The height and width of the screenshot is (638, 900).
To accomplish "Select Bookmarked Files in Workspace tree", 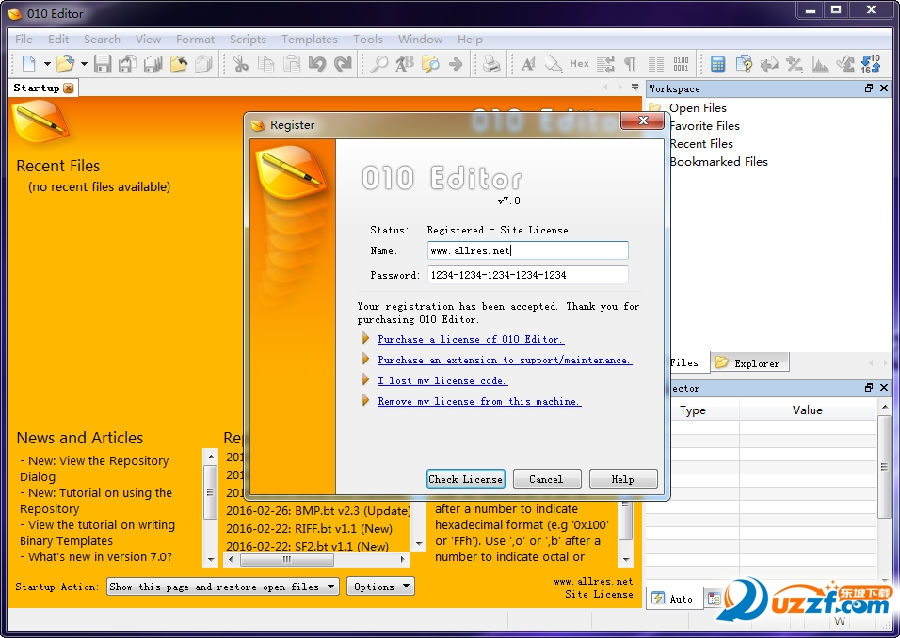I will (x=718, y=162).
